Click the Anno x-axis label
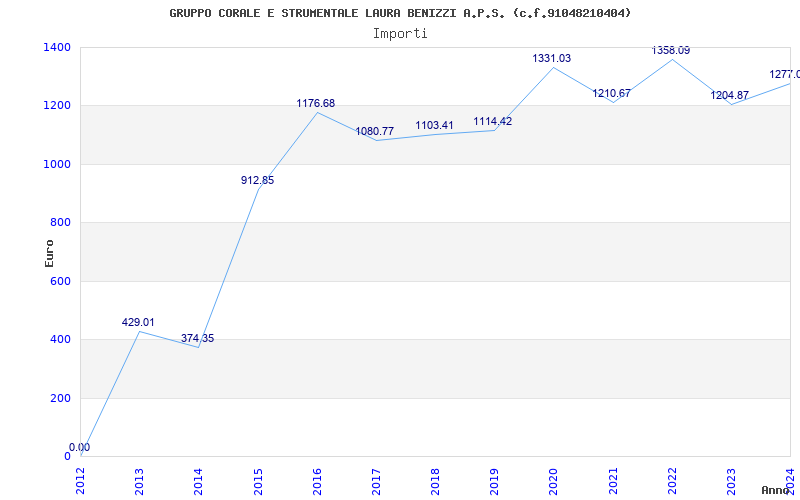The image size is (800, 500). click(x=776, y=490)
